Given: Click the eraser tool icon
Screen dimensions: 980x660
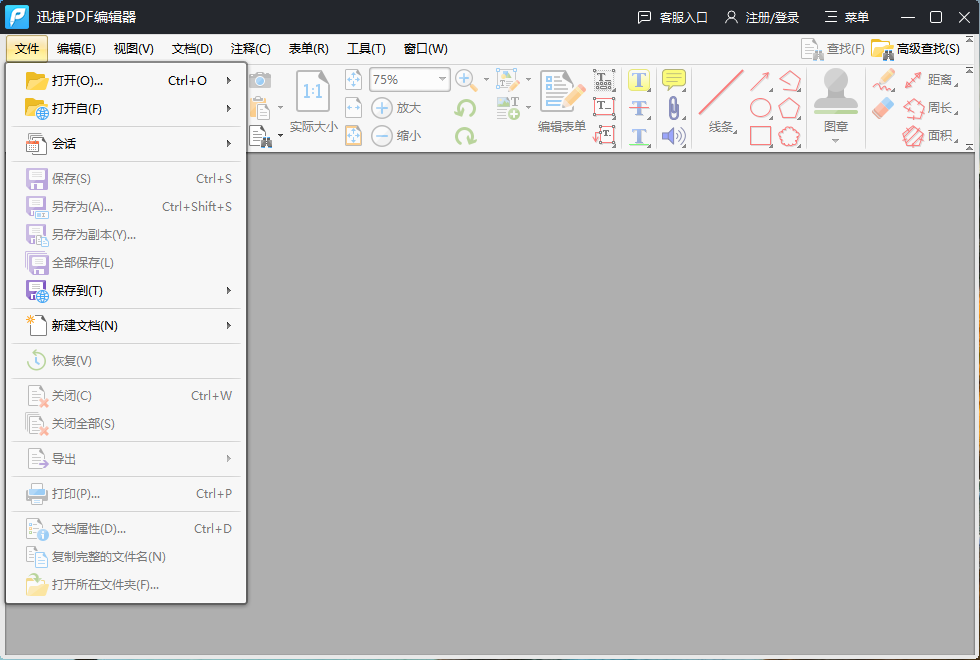Looking at the screenshot, I should pos(882,108).
